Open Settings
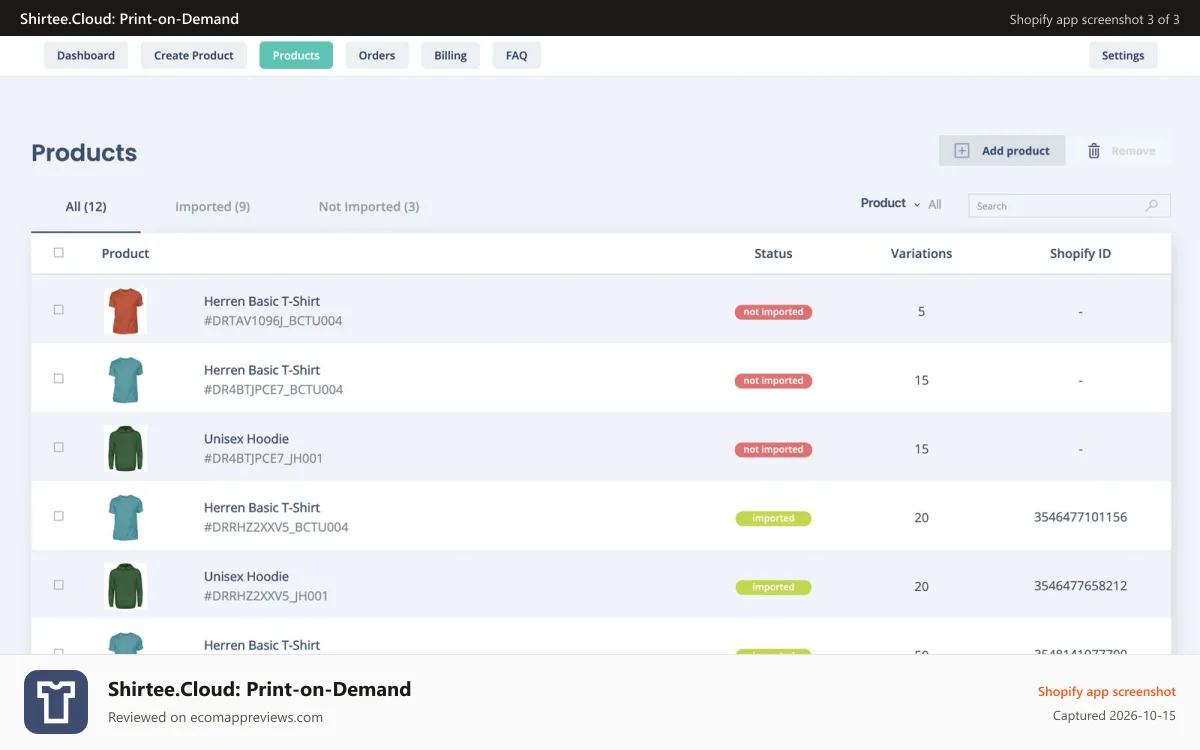Screen dimensions: 1200x750 1123,55
